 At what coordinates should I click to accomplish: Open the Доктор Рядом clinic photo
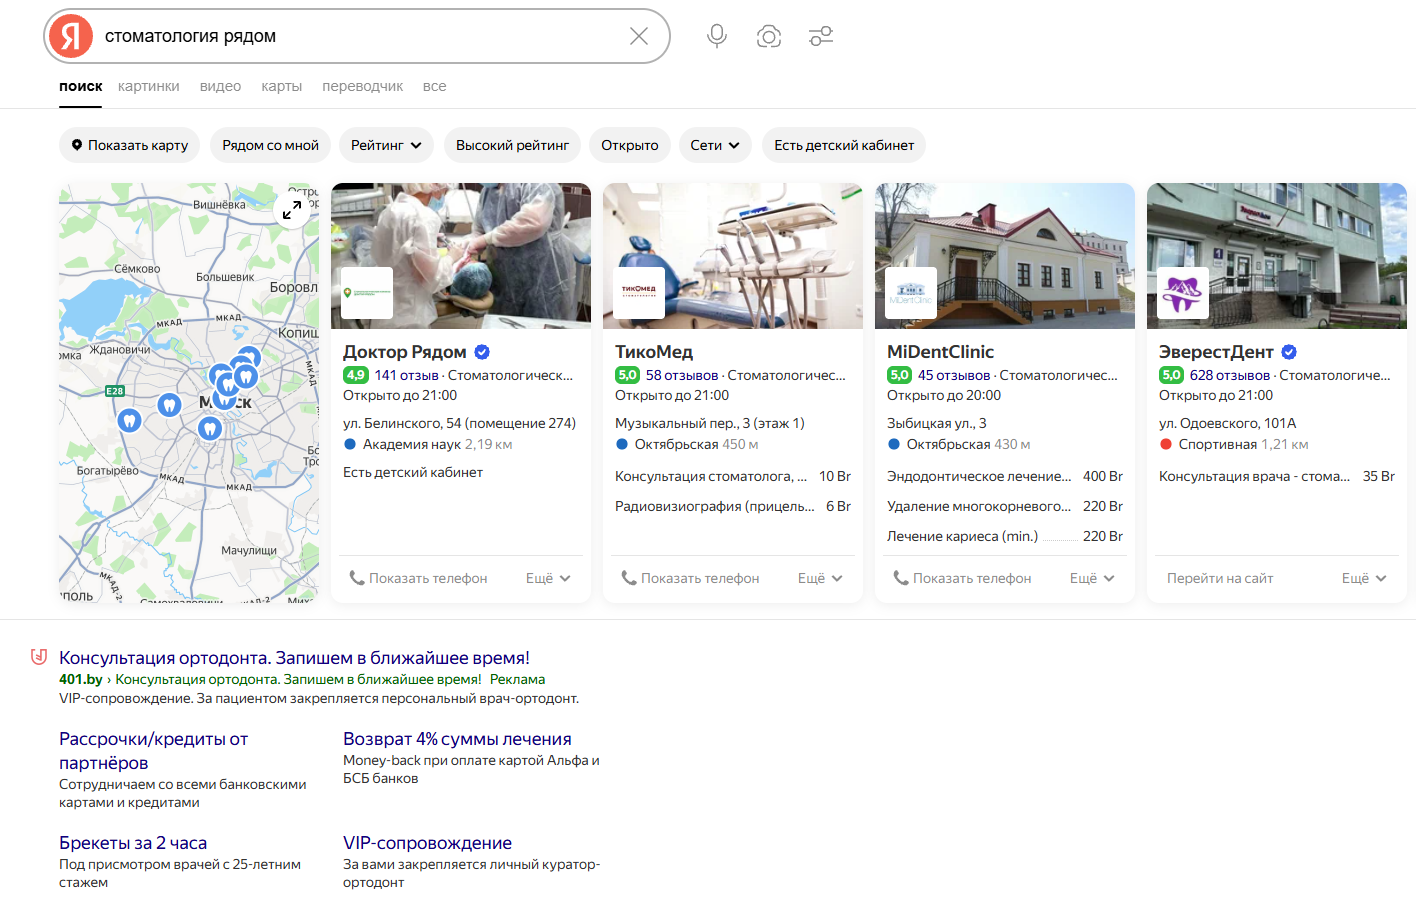tap(461, 256)
